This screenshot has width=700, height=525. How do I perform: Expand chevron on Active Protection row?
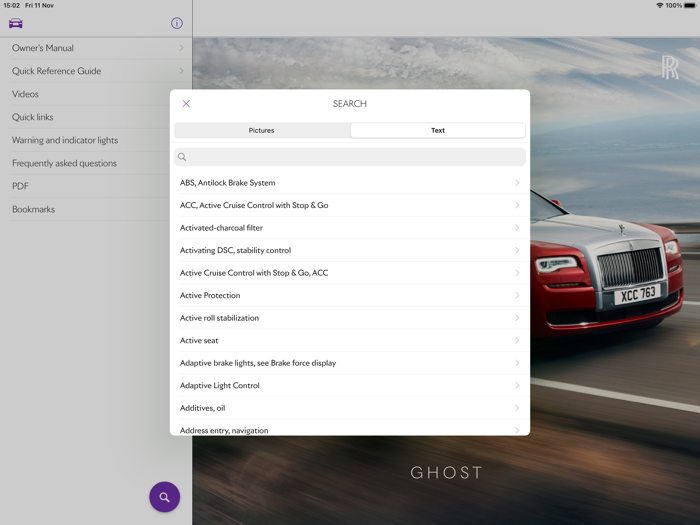click(517, 296)
